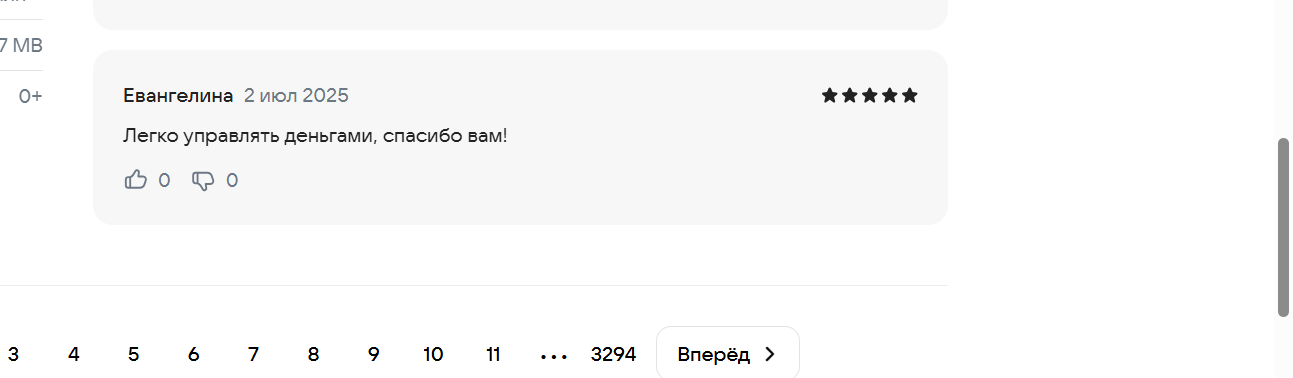Go to review page 3
1293x378 pixels.
[14, 354]
